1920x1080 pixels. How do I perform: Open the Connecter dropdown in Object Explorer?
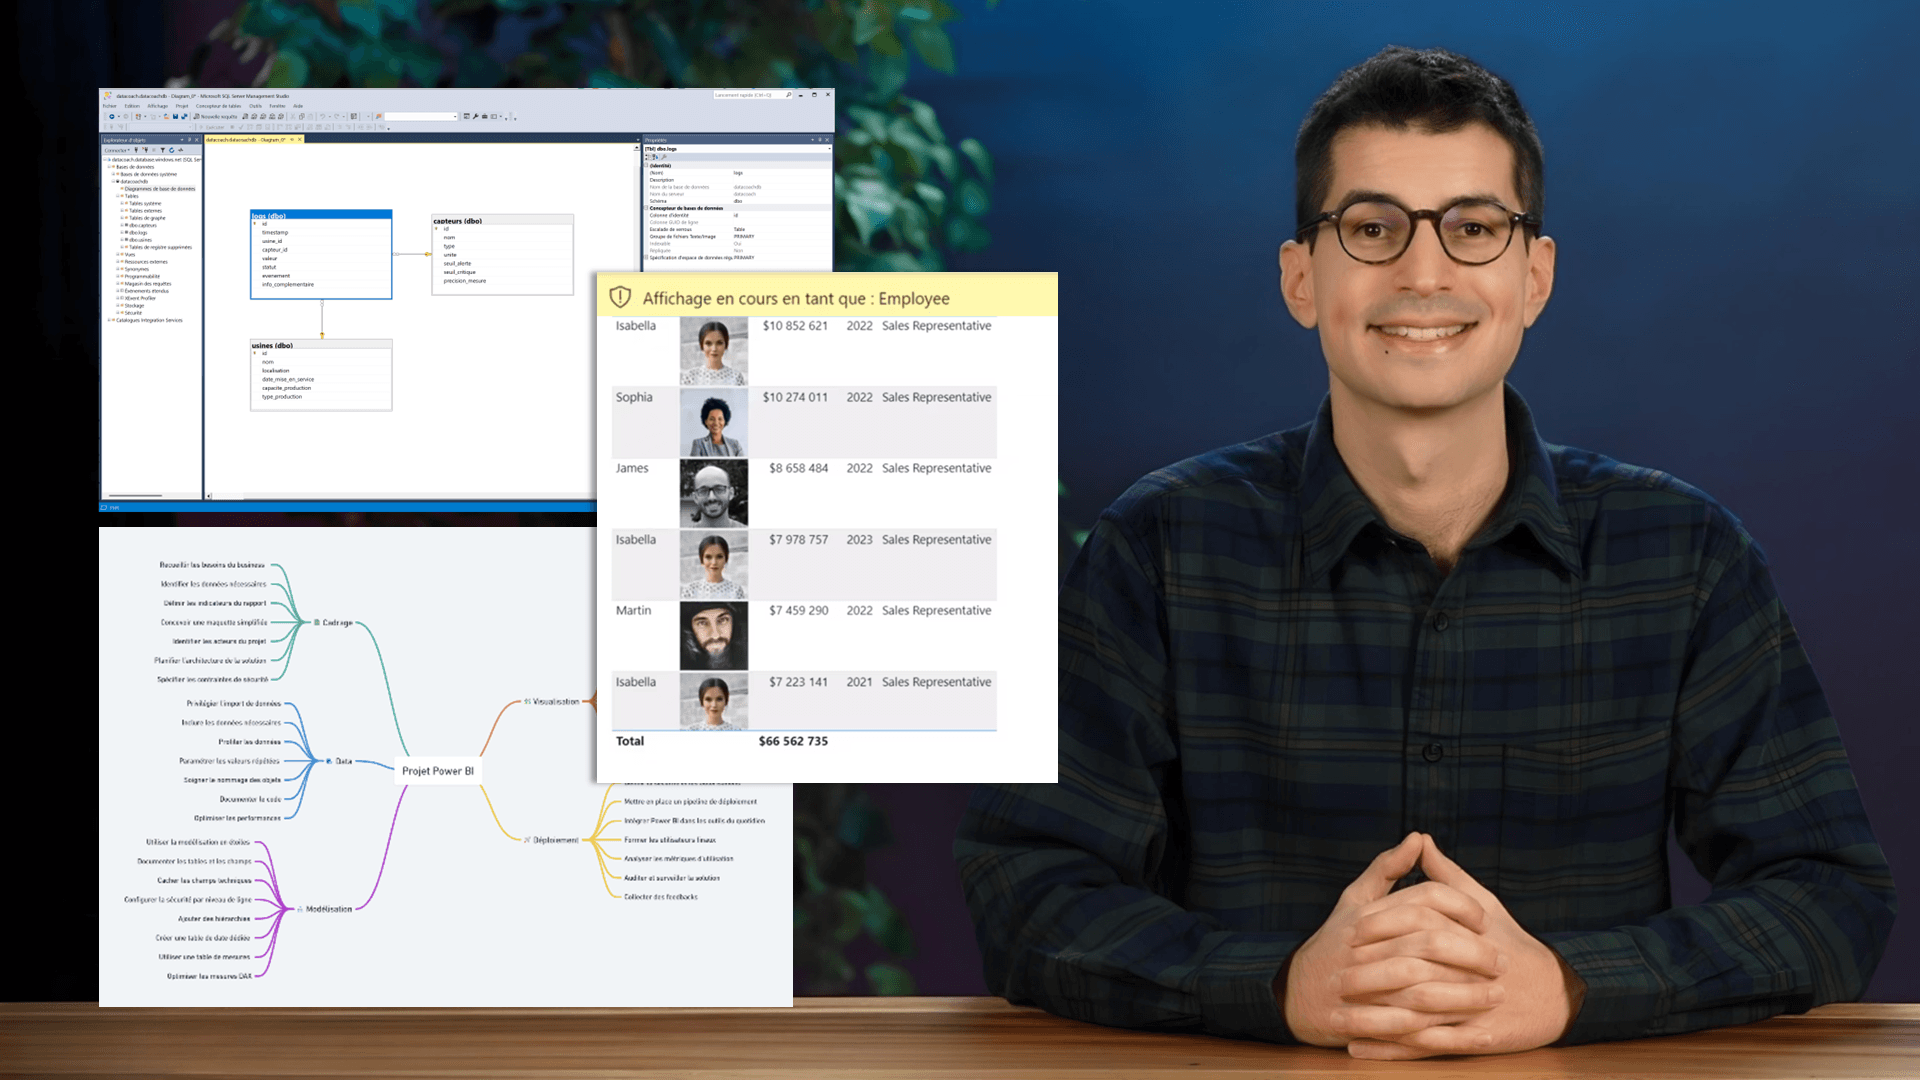(x=118, y=150)
